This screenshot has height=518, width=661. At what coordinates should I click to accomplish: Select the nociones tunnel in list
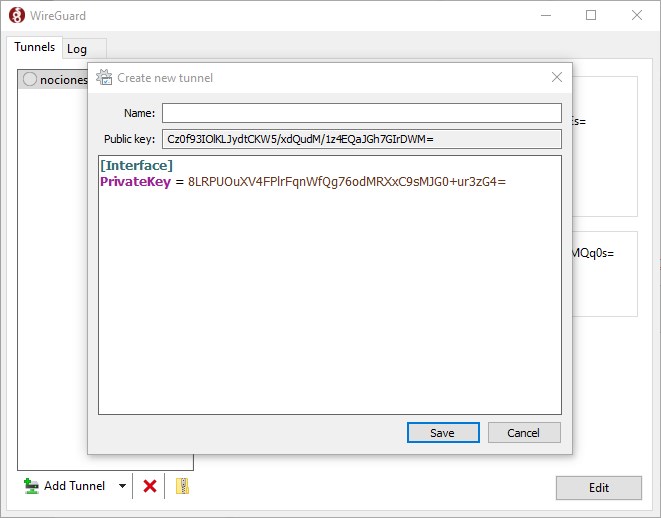coord(53,79)
